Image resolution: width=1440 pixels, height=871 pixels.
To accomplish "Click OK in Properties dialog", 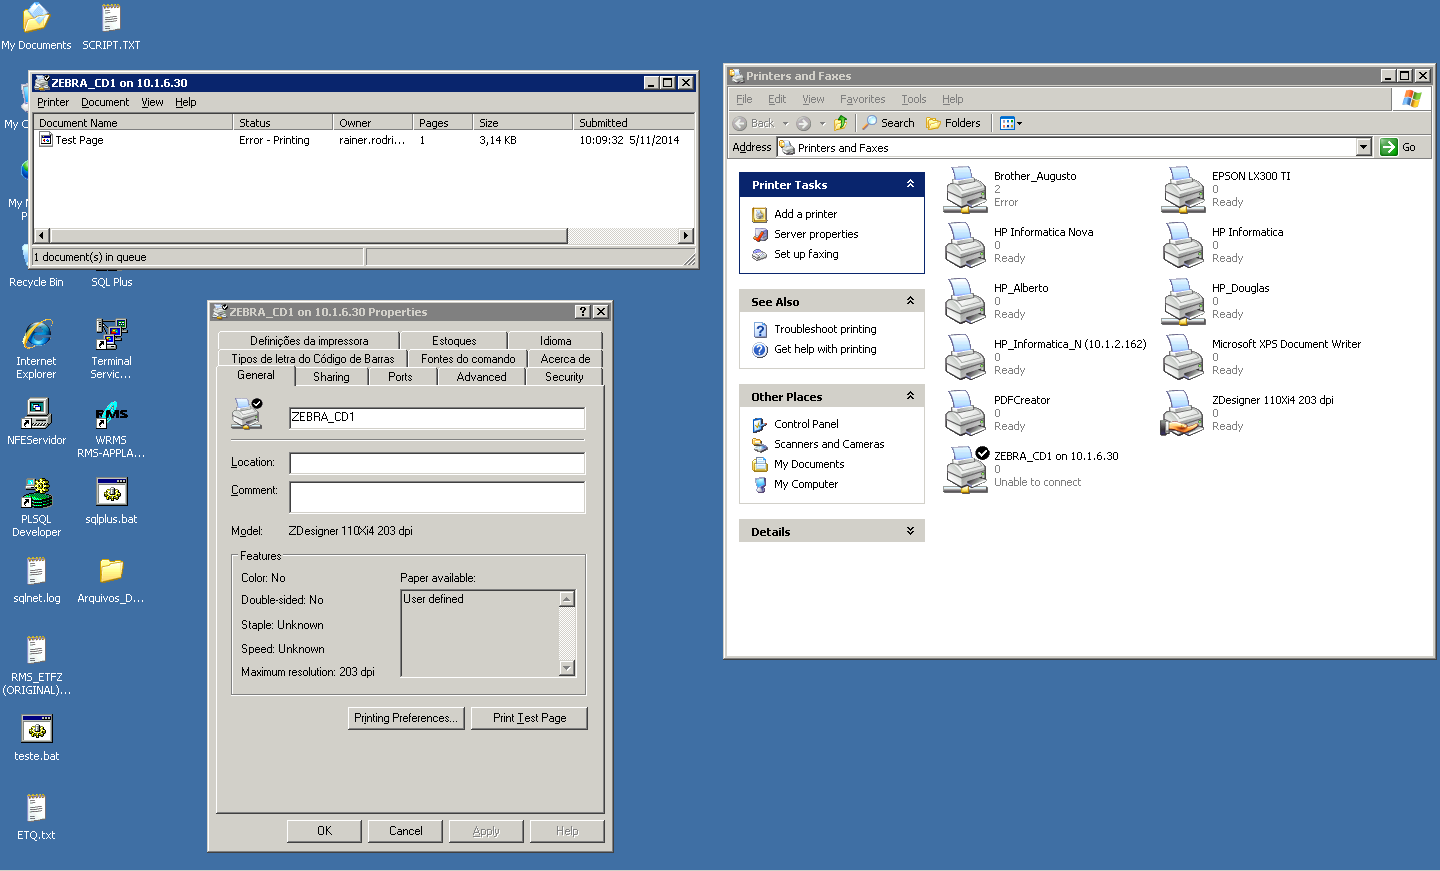I will tap(324, 831).
